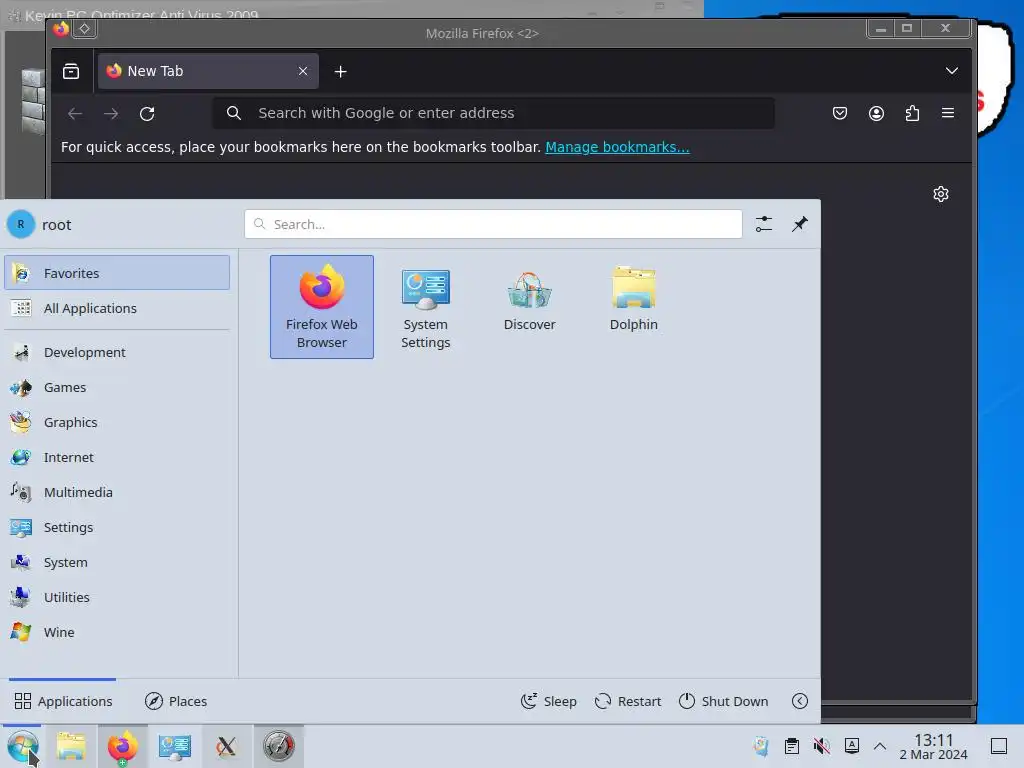This screenshot has width=1024, height=768.
Task: Open Firefox account icon
Action: point(876,113)
